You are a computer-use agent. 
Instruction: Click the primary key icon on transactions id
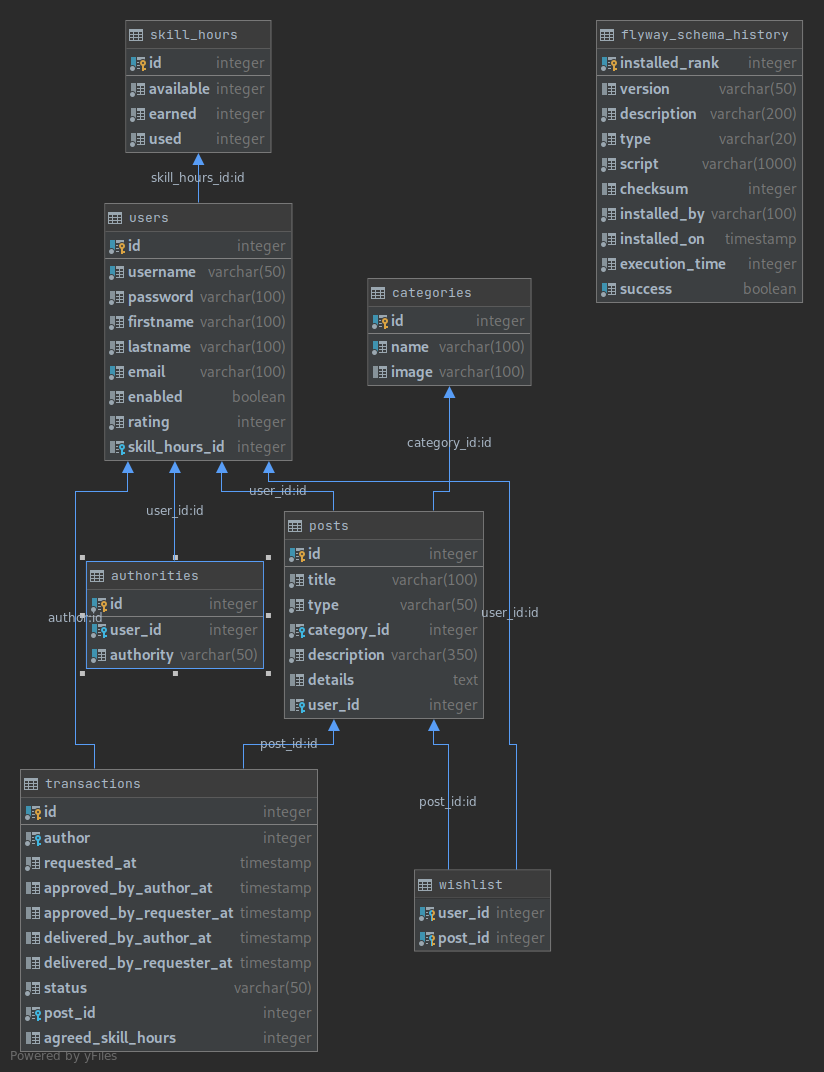[x=31, y=811]
